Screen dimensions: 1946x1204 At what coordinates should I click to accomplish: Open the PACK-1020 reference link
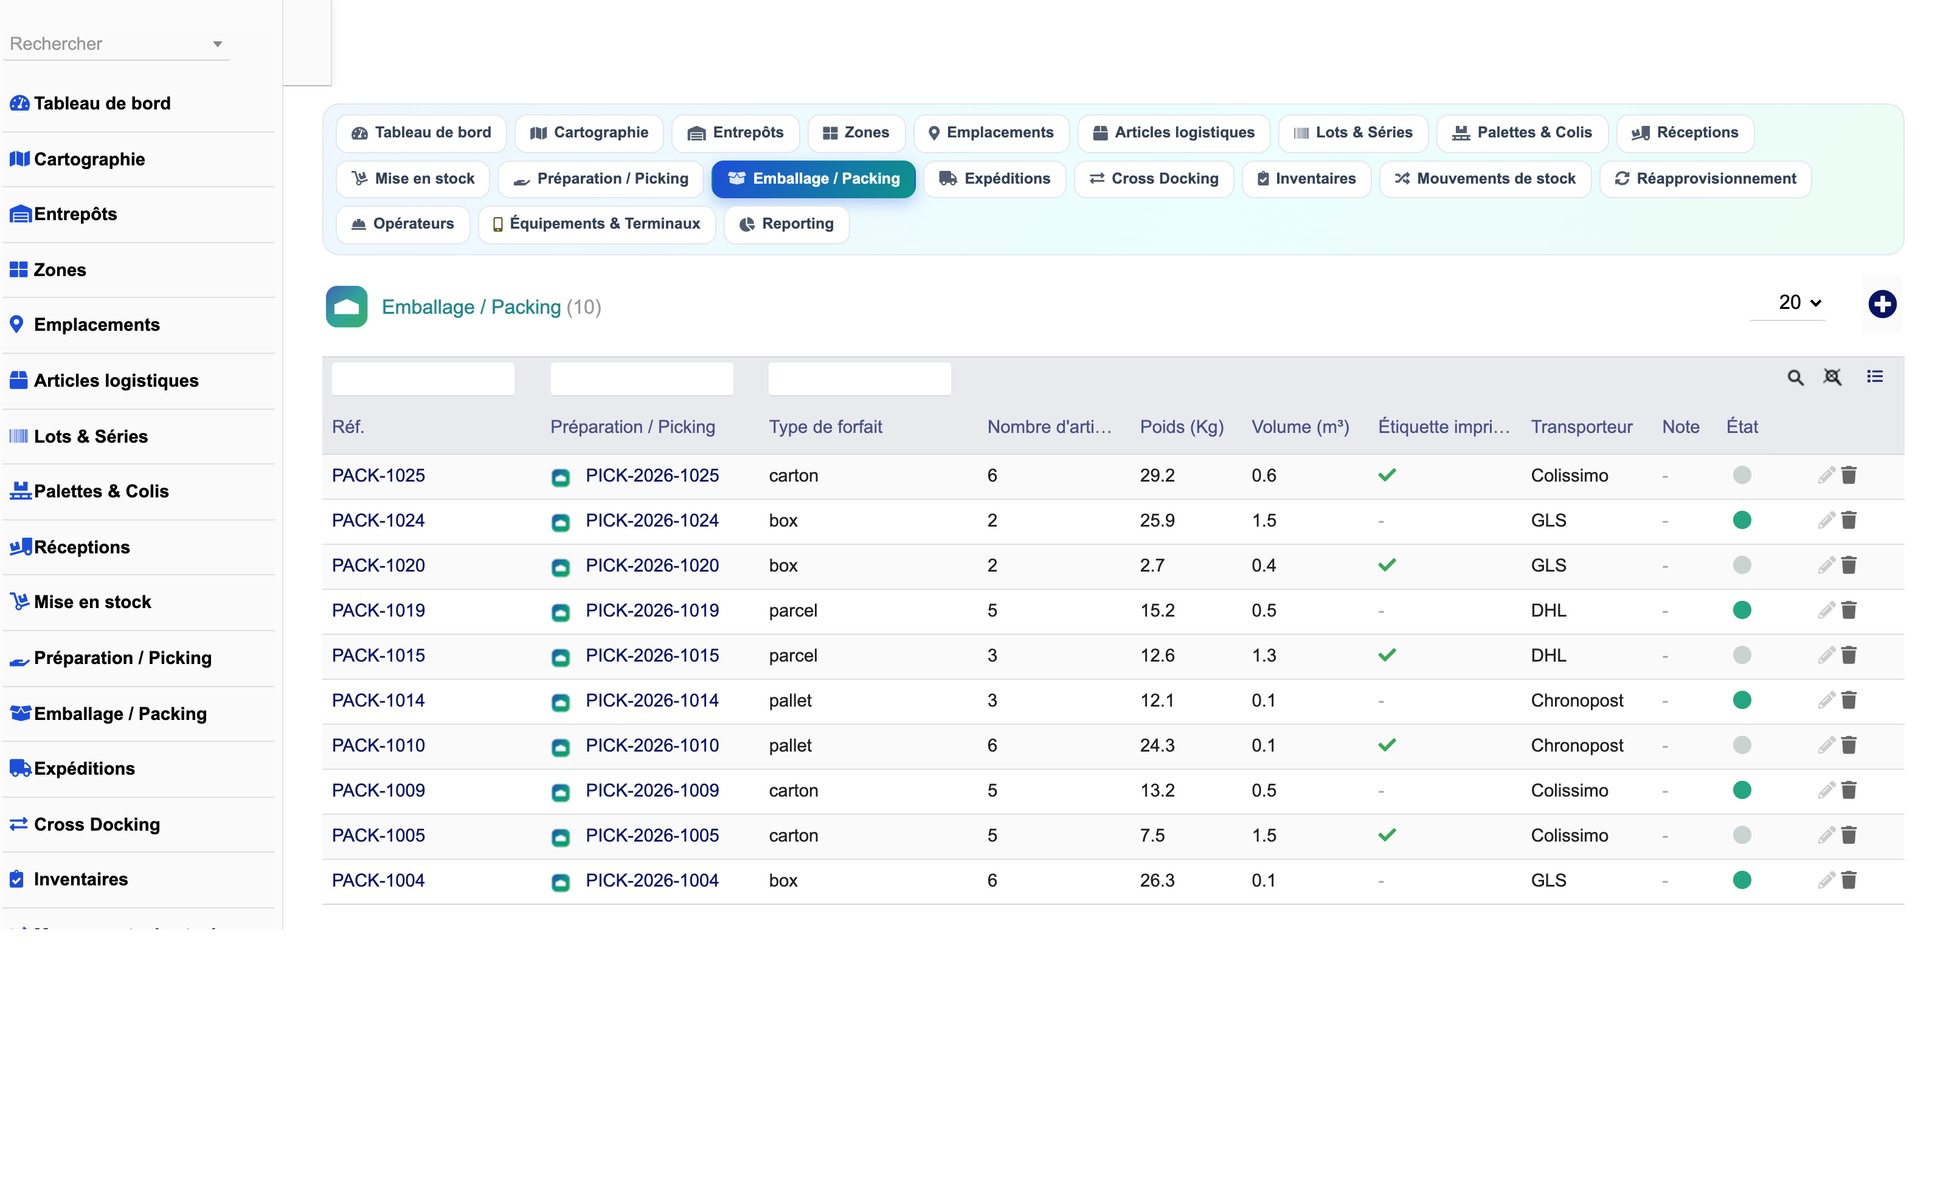coord(378,565)
